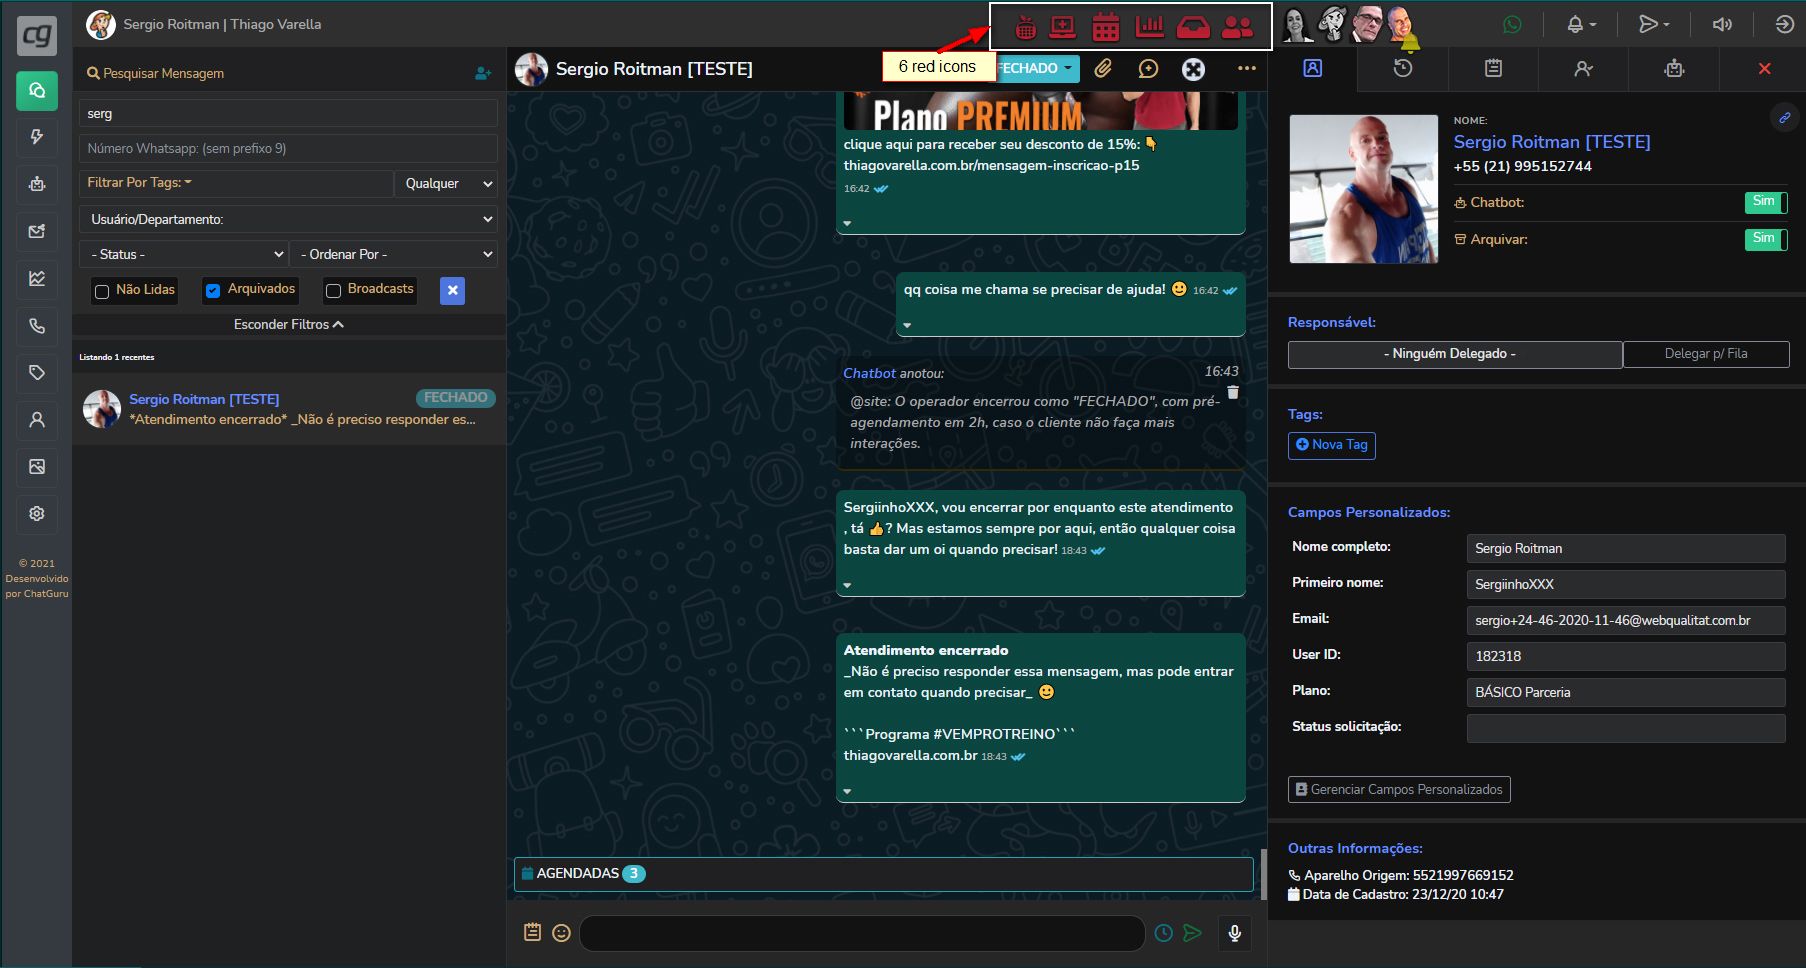Collapse filters with Esconder Filtros
This screenshot has height=968, width=1806.
tap(289, 324)
